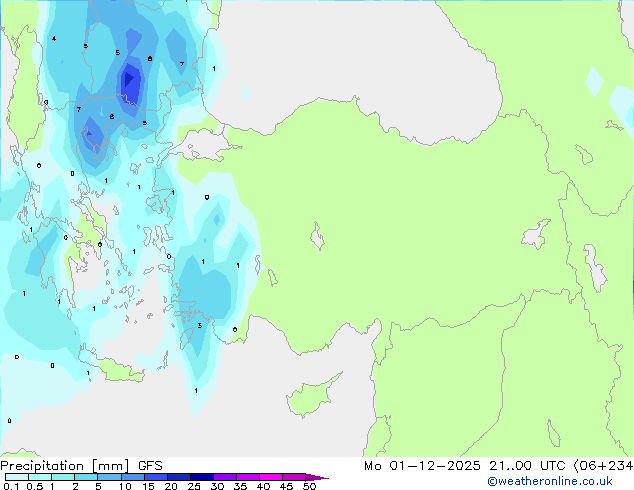The height and width of the screenshot is (490, 634).
Task: Select the 0.1 mm palest cyan legend swatch
Action: pyautogui.click(x=17, y=477)
